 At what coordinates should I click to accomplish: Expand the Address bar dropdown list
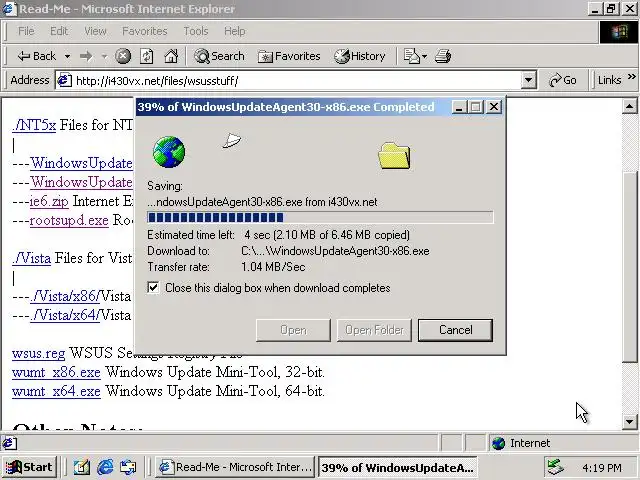pyautogui.click(x=529, y=80)
